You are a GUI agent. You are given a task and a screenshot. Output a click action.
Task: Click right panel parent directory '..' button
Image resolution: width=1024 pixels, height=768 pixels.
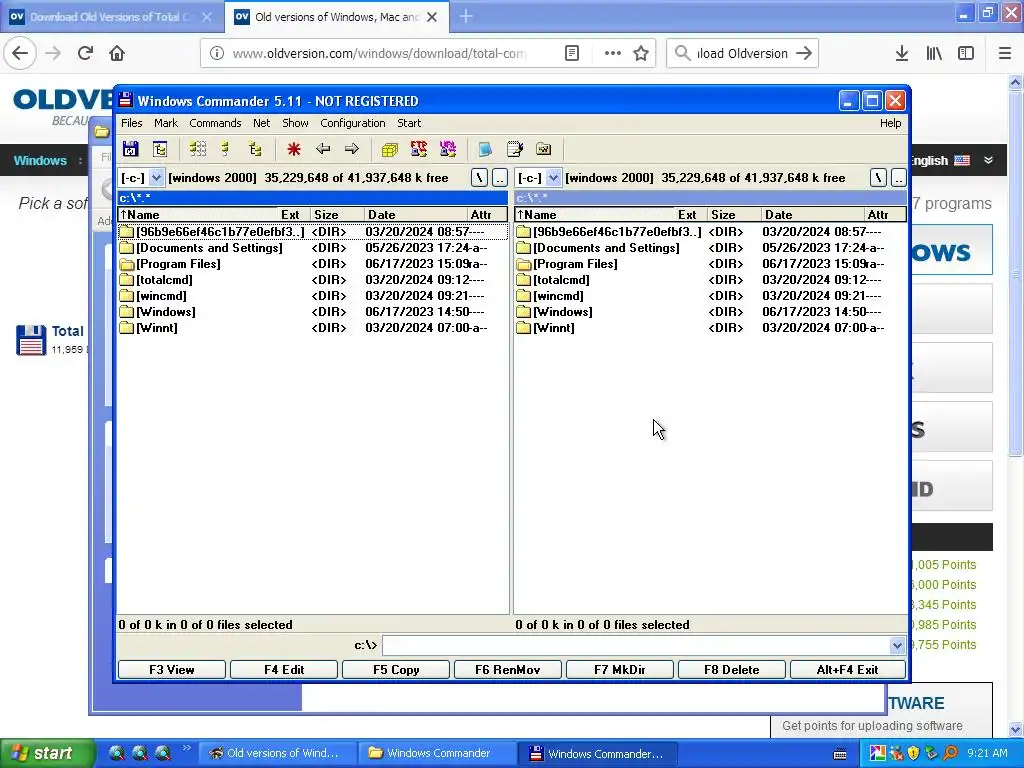pos(899,178)
